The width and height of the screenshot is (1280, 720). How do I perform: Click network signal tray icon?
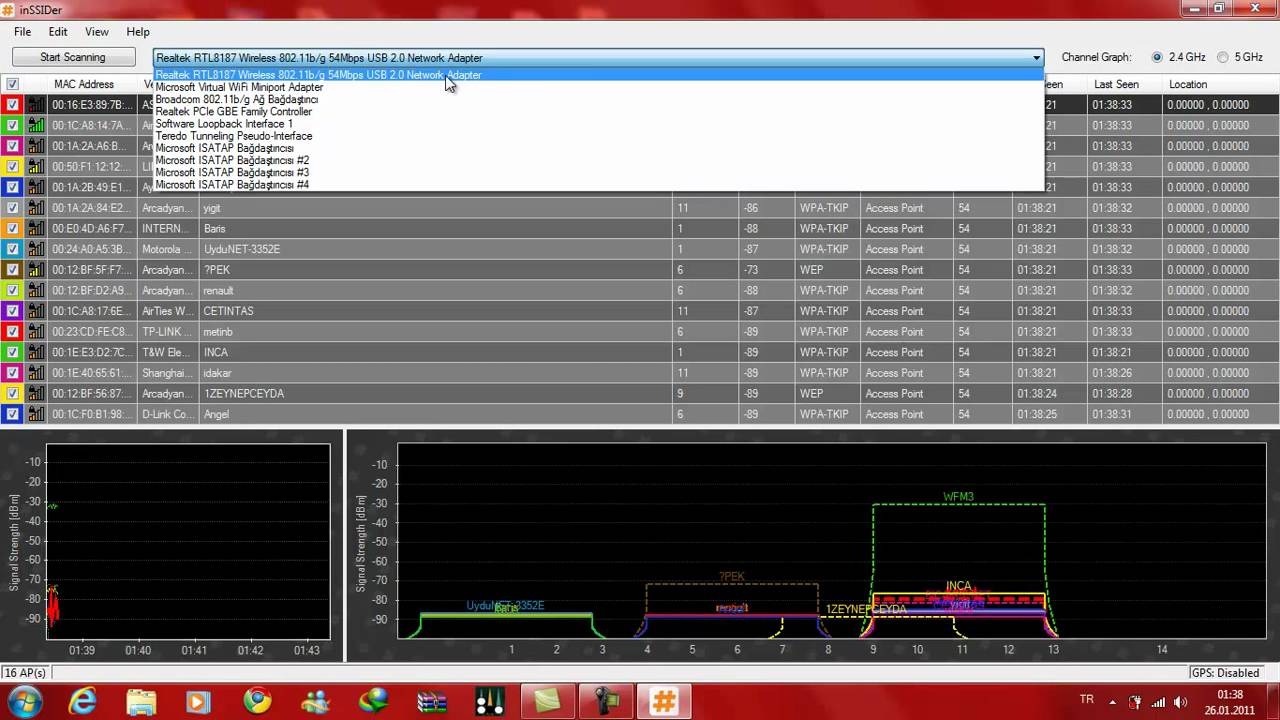pyautogui.click(x=1158, y=702)
